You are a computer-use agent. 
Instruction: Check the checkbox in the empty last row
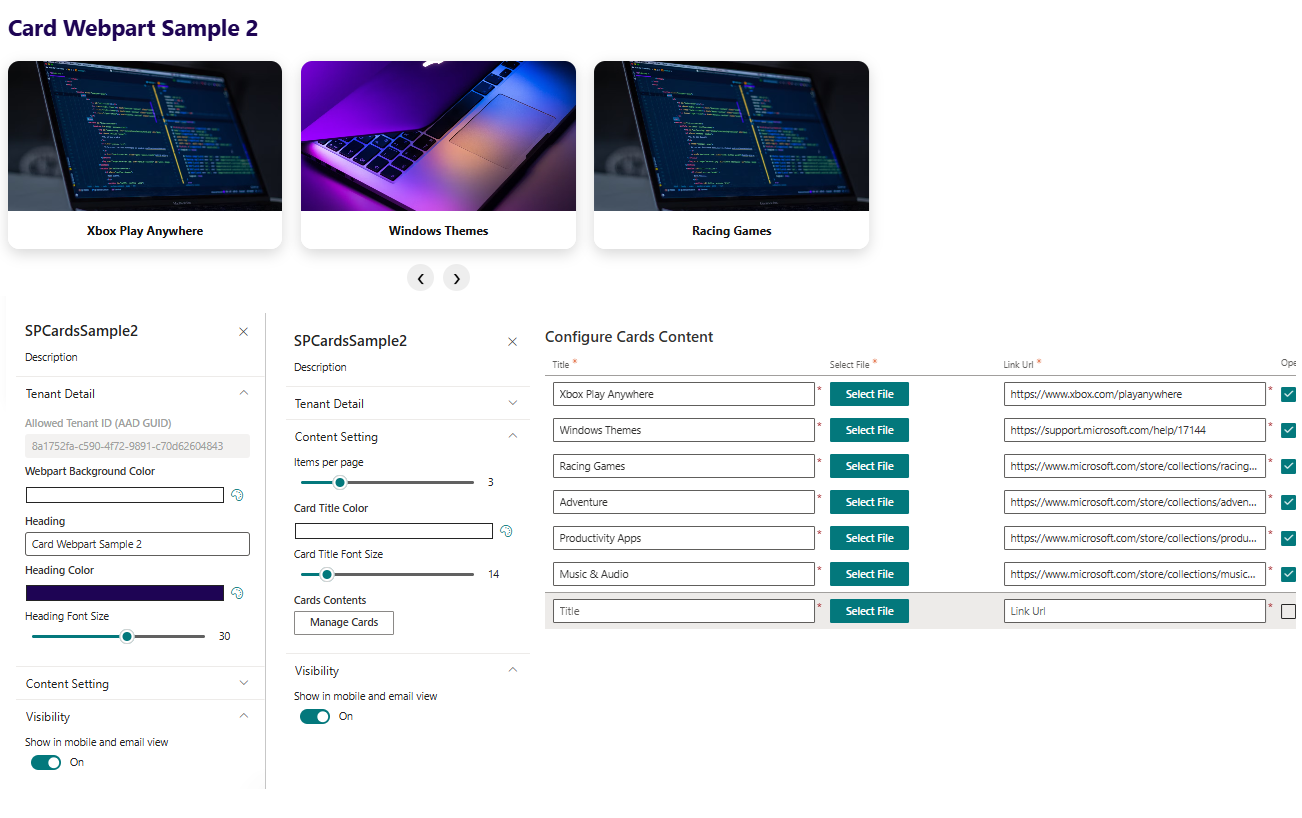(1289, 610)
